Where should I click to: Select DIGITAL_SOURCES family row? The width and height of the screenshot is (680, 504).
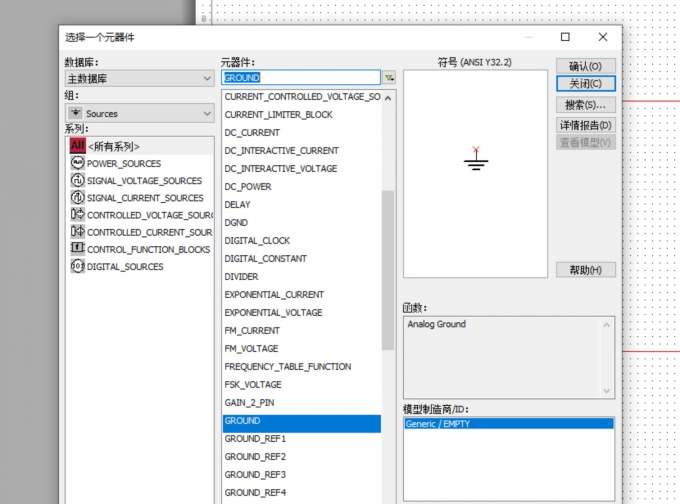[140, 266]
